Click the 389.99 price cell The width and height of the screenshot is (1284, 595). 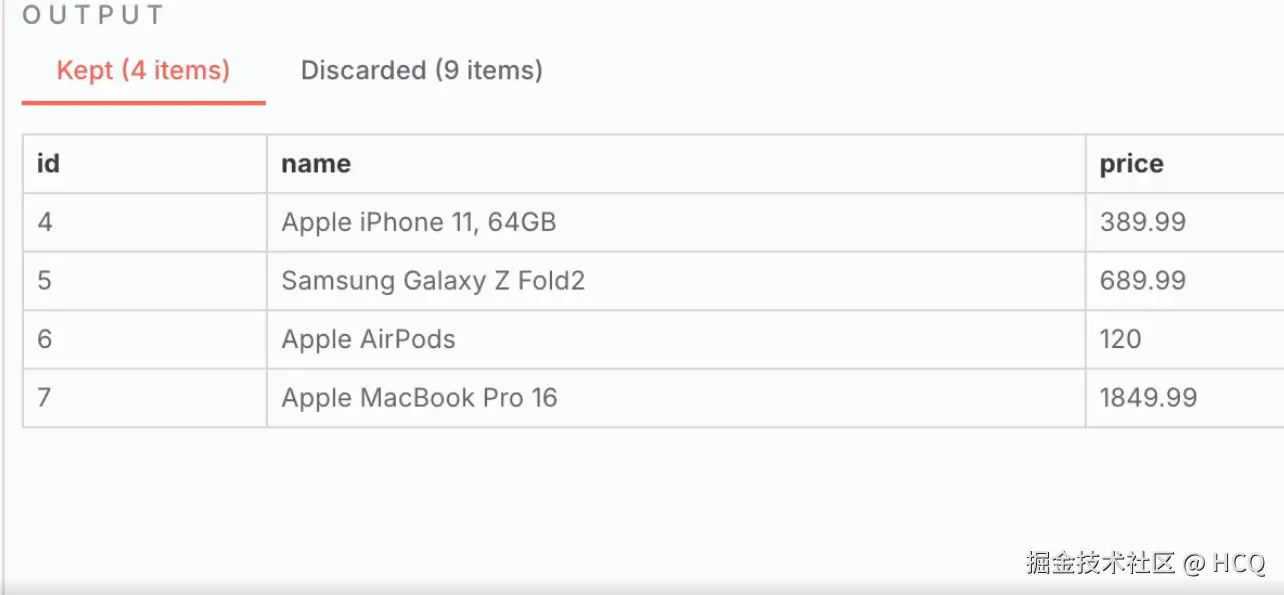(1185, 222)
